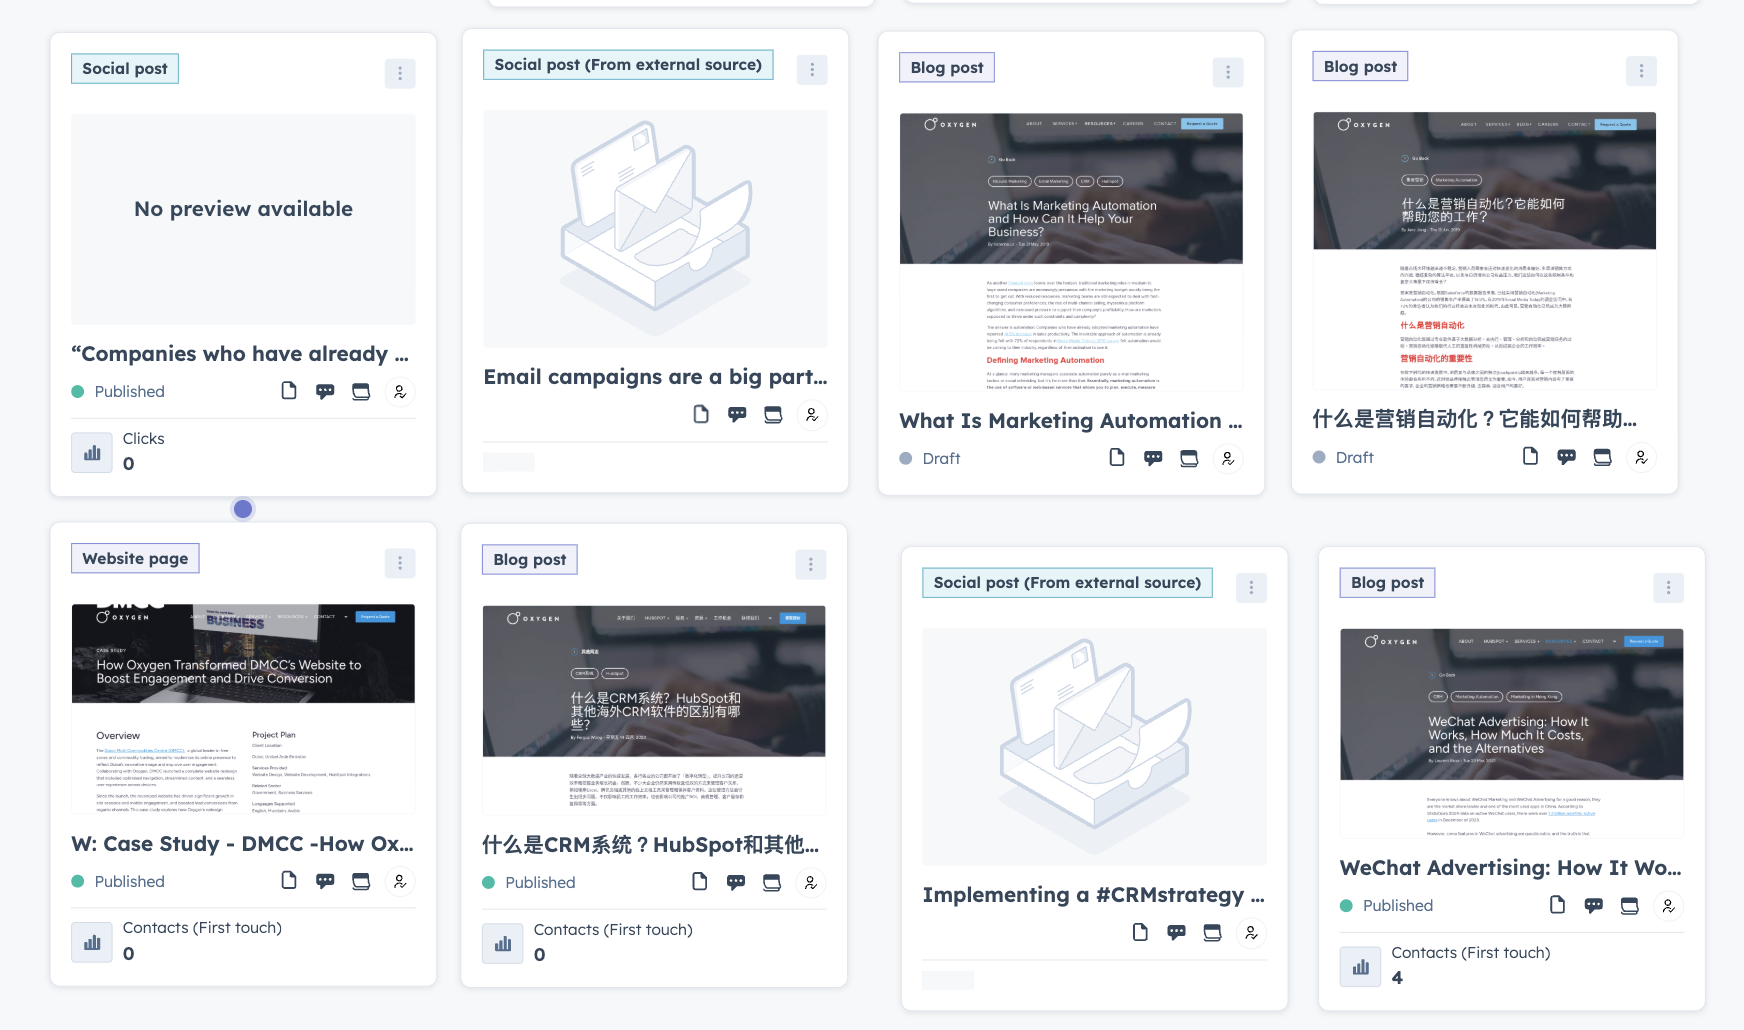
Task: Open options menu on WeChat Advertising card
Action: click(1668, 588)
